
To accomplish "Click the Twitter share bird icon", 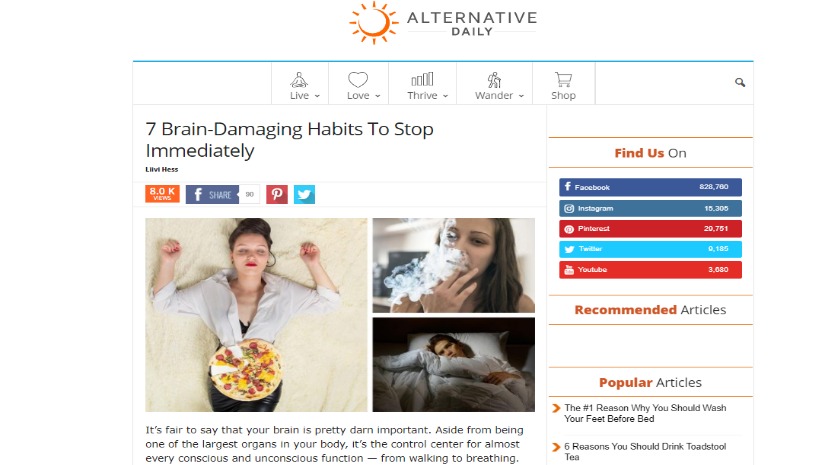I will coord(304,195).
